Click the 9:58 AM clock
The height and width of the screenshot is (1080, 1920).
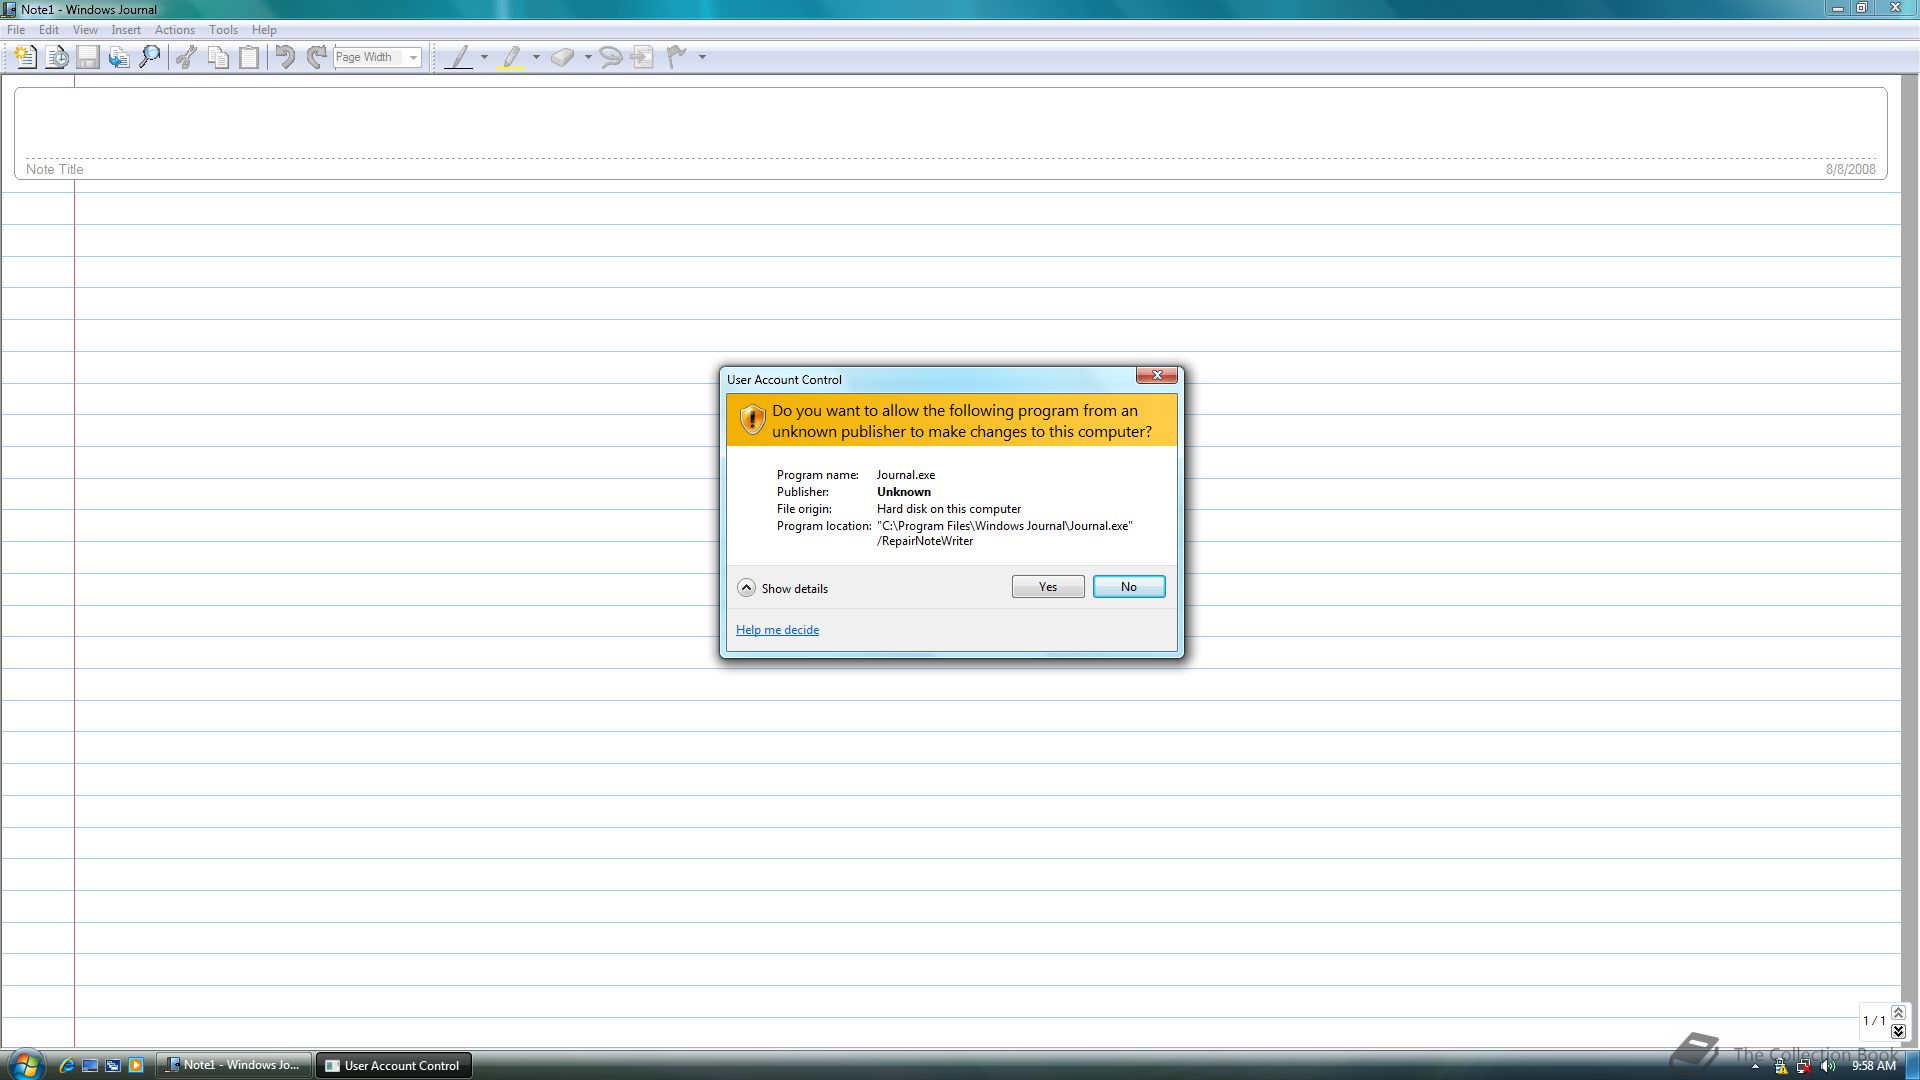click(x=1874, y=1066)
